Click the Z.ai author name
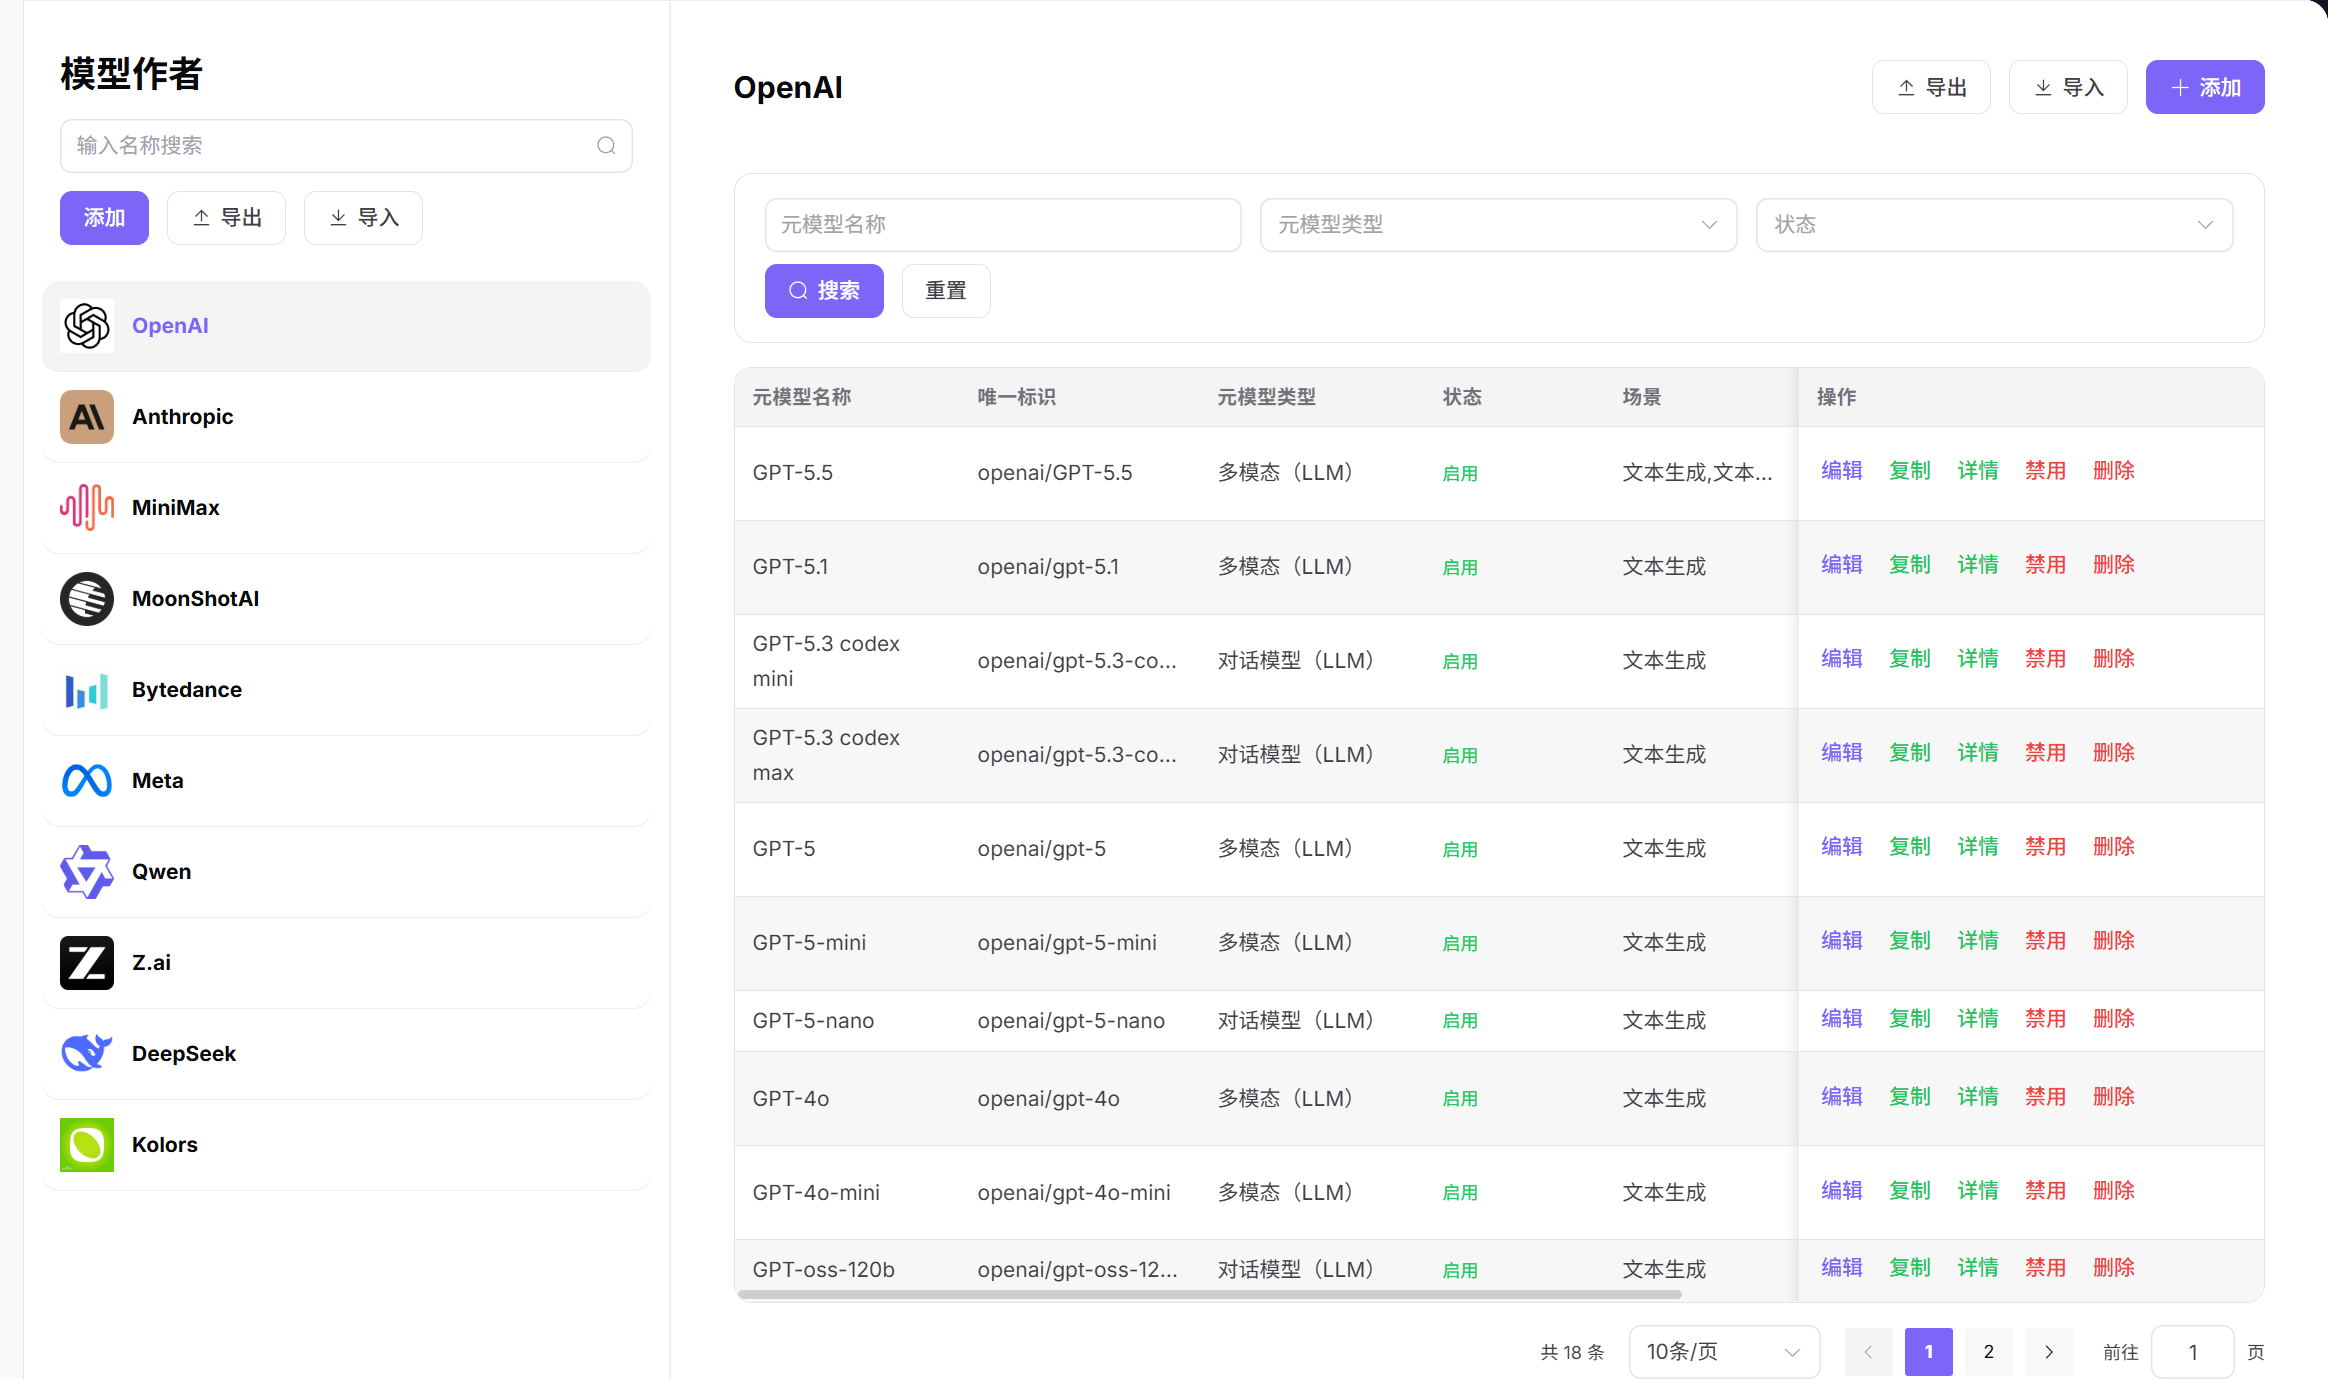Screen dimensions: 2328x1379 (x=151, y=963)
